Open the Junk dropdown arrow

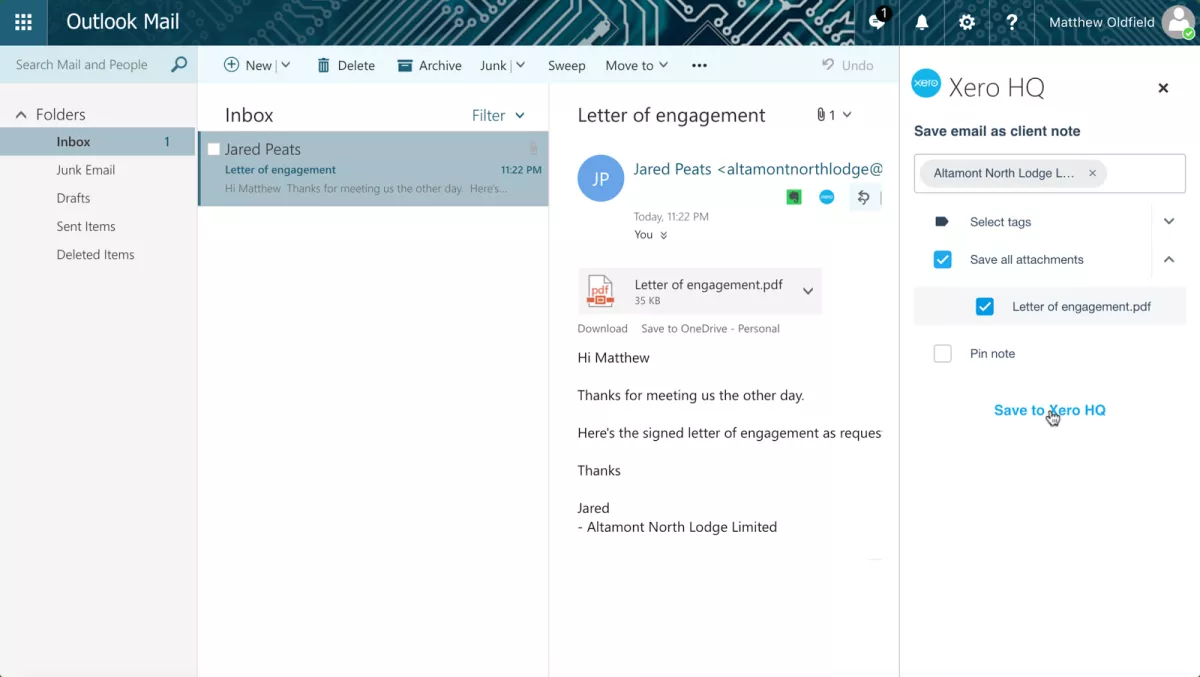pyautogui.click(x=520, y=65)
